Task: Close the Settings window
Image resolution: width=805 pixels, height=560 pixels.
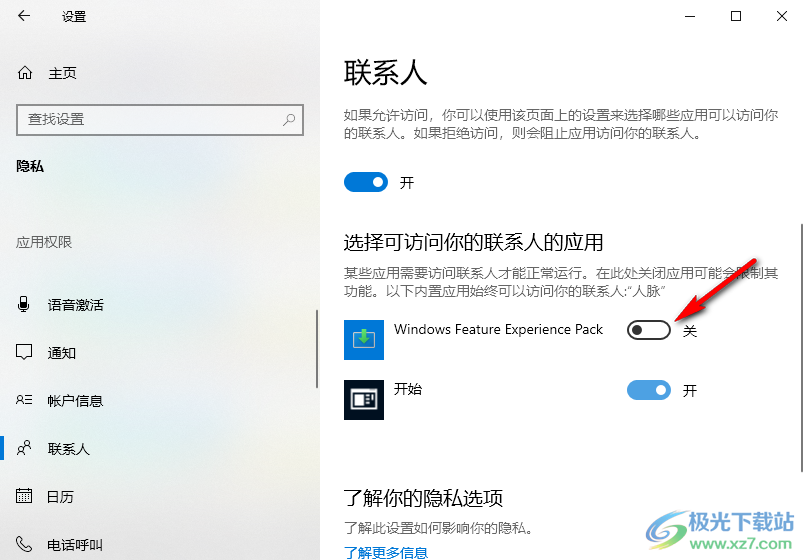Action: tap(781, 16)
